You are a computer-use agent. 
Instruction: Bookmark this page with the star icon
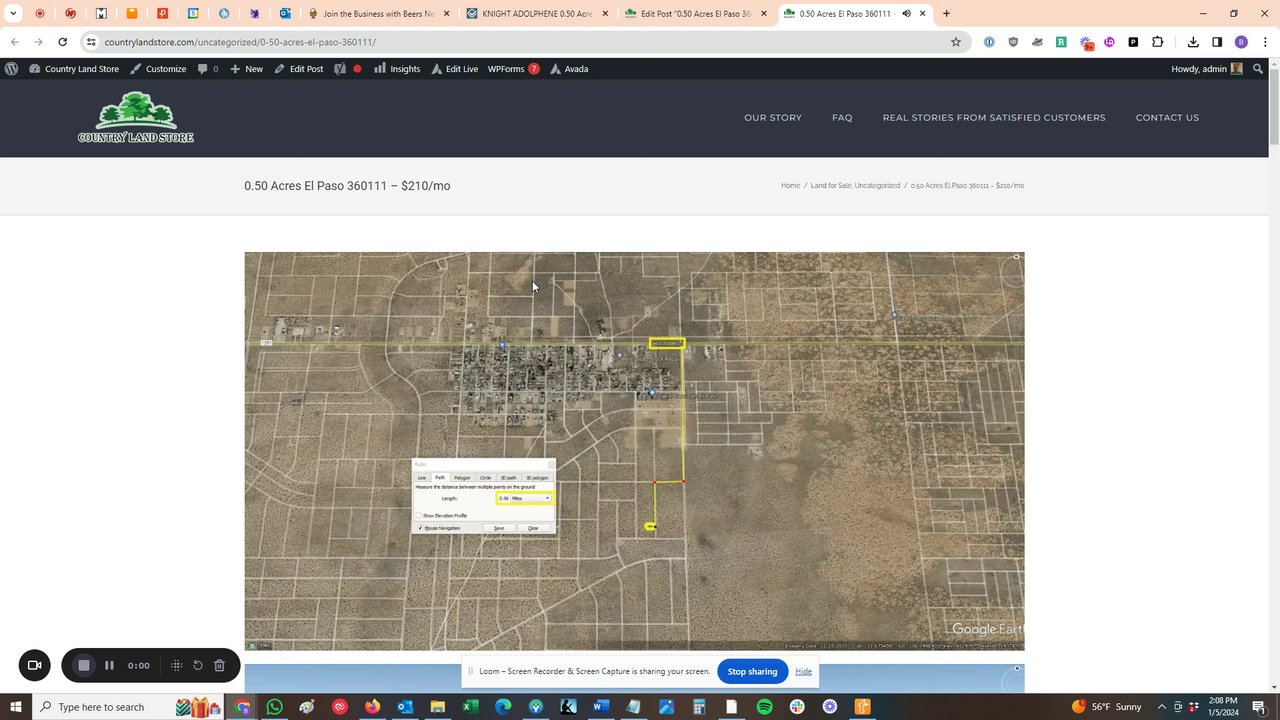coord(956,42)
